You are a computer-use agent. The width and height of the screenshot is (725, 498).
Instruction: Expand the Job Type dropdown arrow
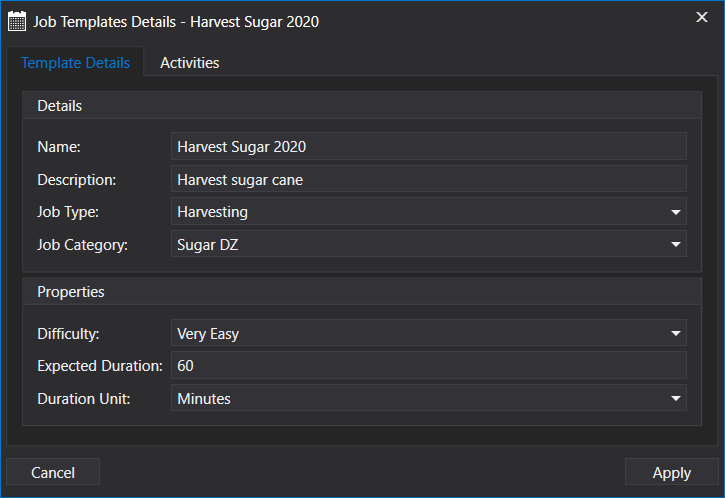pos(677,212)
